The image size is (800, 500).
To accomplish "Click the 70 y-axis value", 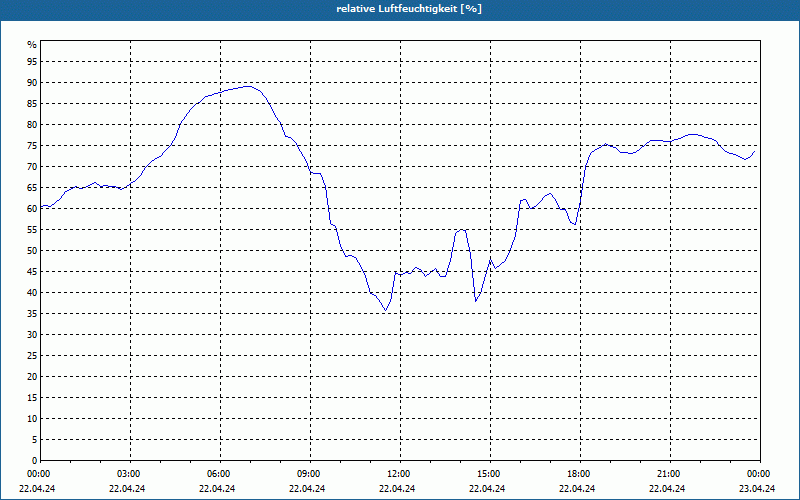I will 32,167.
